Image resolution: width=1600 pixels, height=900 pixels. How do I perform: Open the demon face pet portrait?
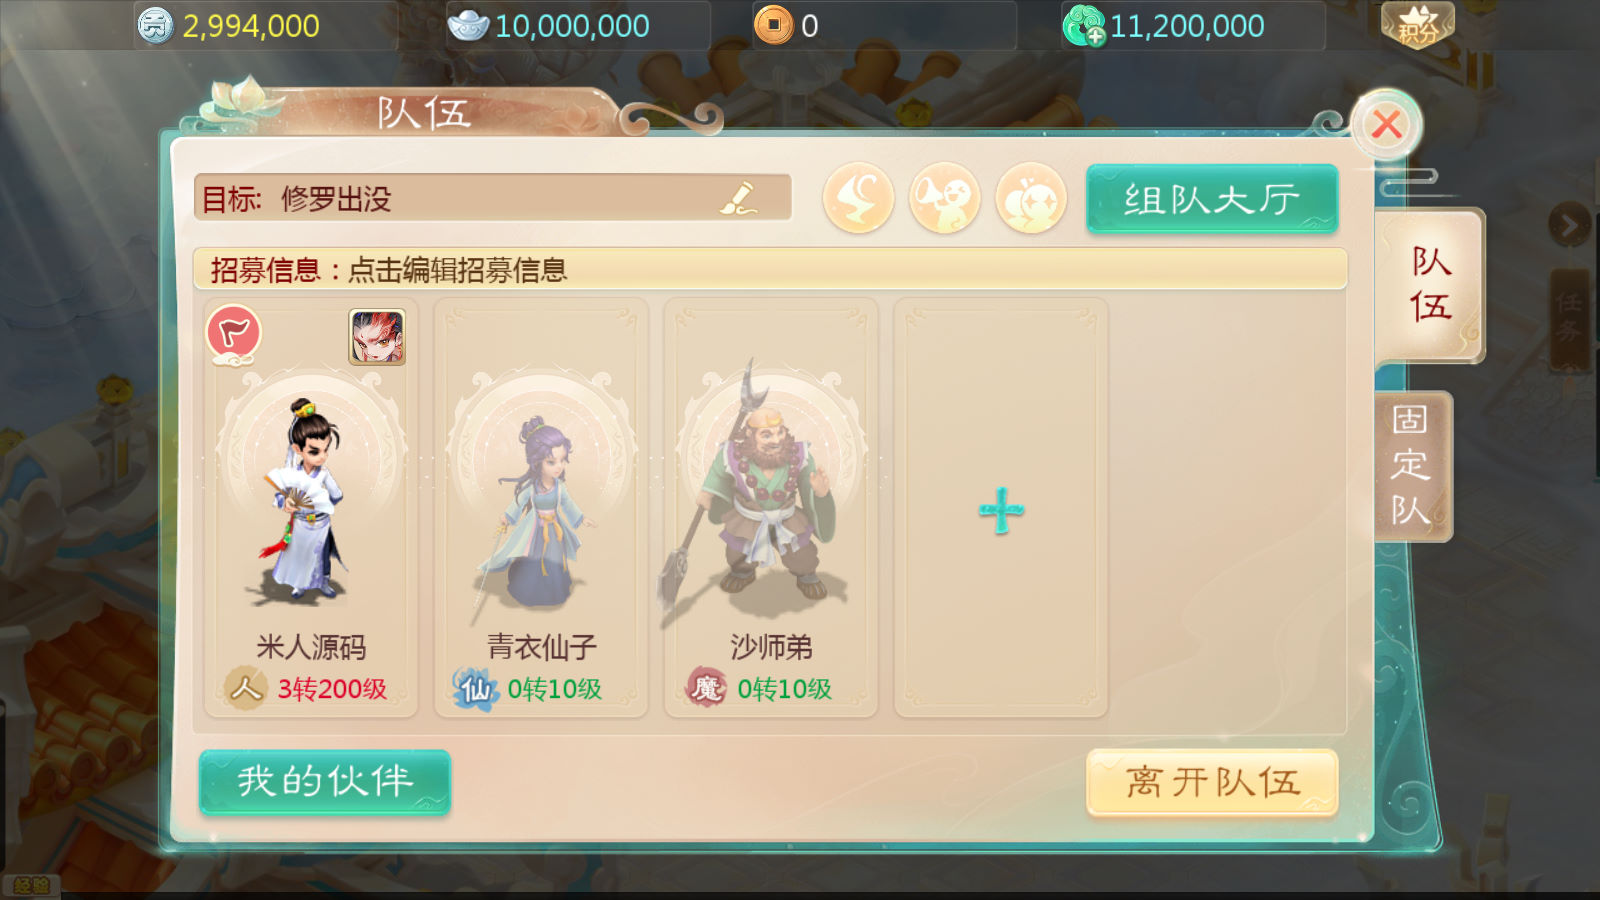377,337
